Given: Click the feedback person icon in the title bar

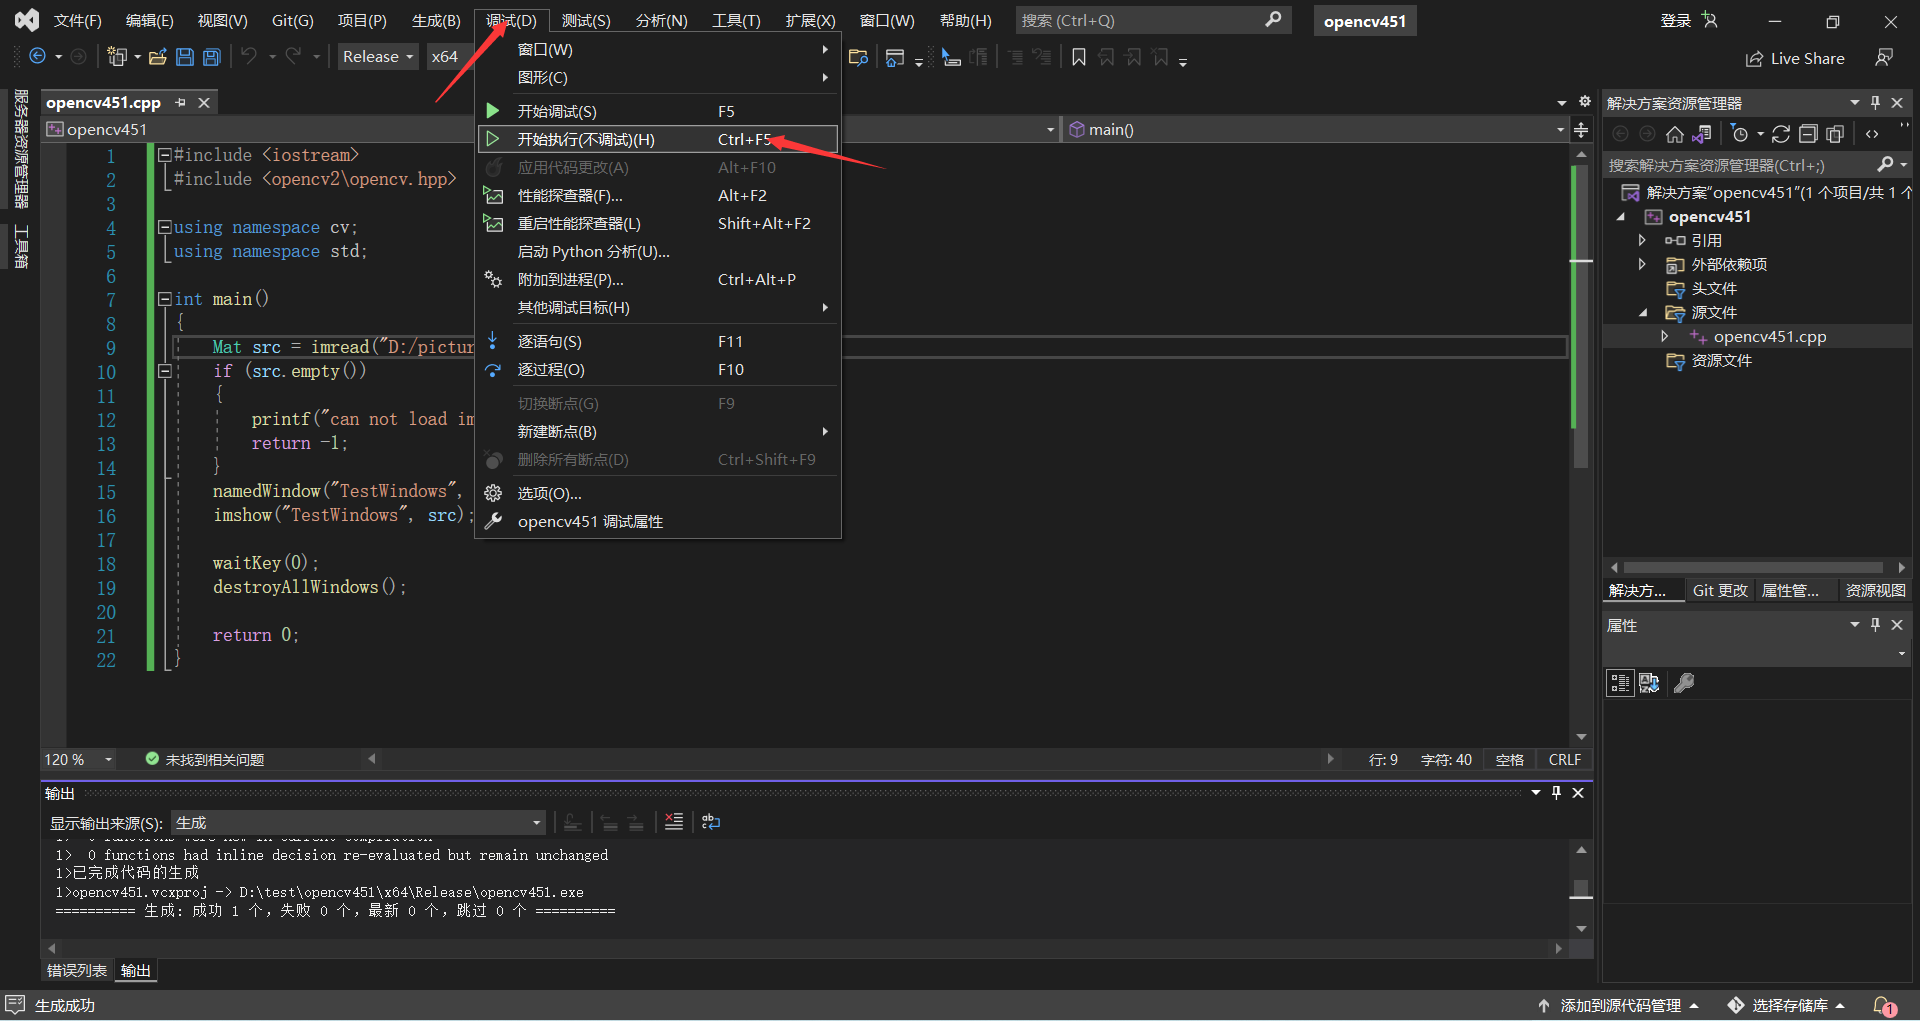Looking at the screenshot, I should point(1884,58).
